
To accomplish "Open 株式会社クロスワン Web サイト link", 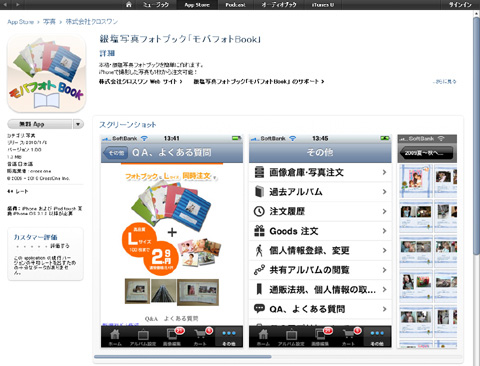I will [x=140, y=81].
